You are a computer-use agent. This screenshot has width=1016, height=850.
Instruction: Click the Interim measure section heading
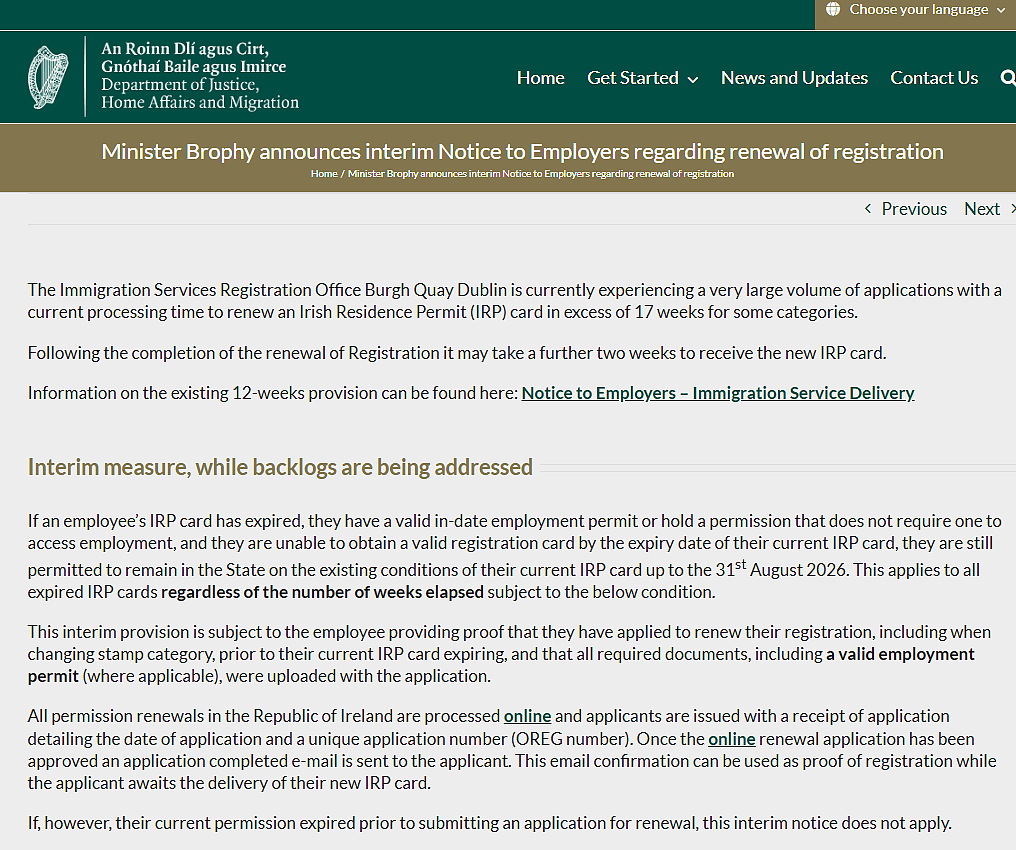[280, 467]
